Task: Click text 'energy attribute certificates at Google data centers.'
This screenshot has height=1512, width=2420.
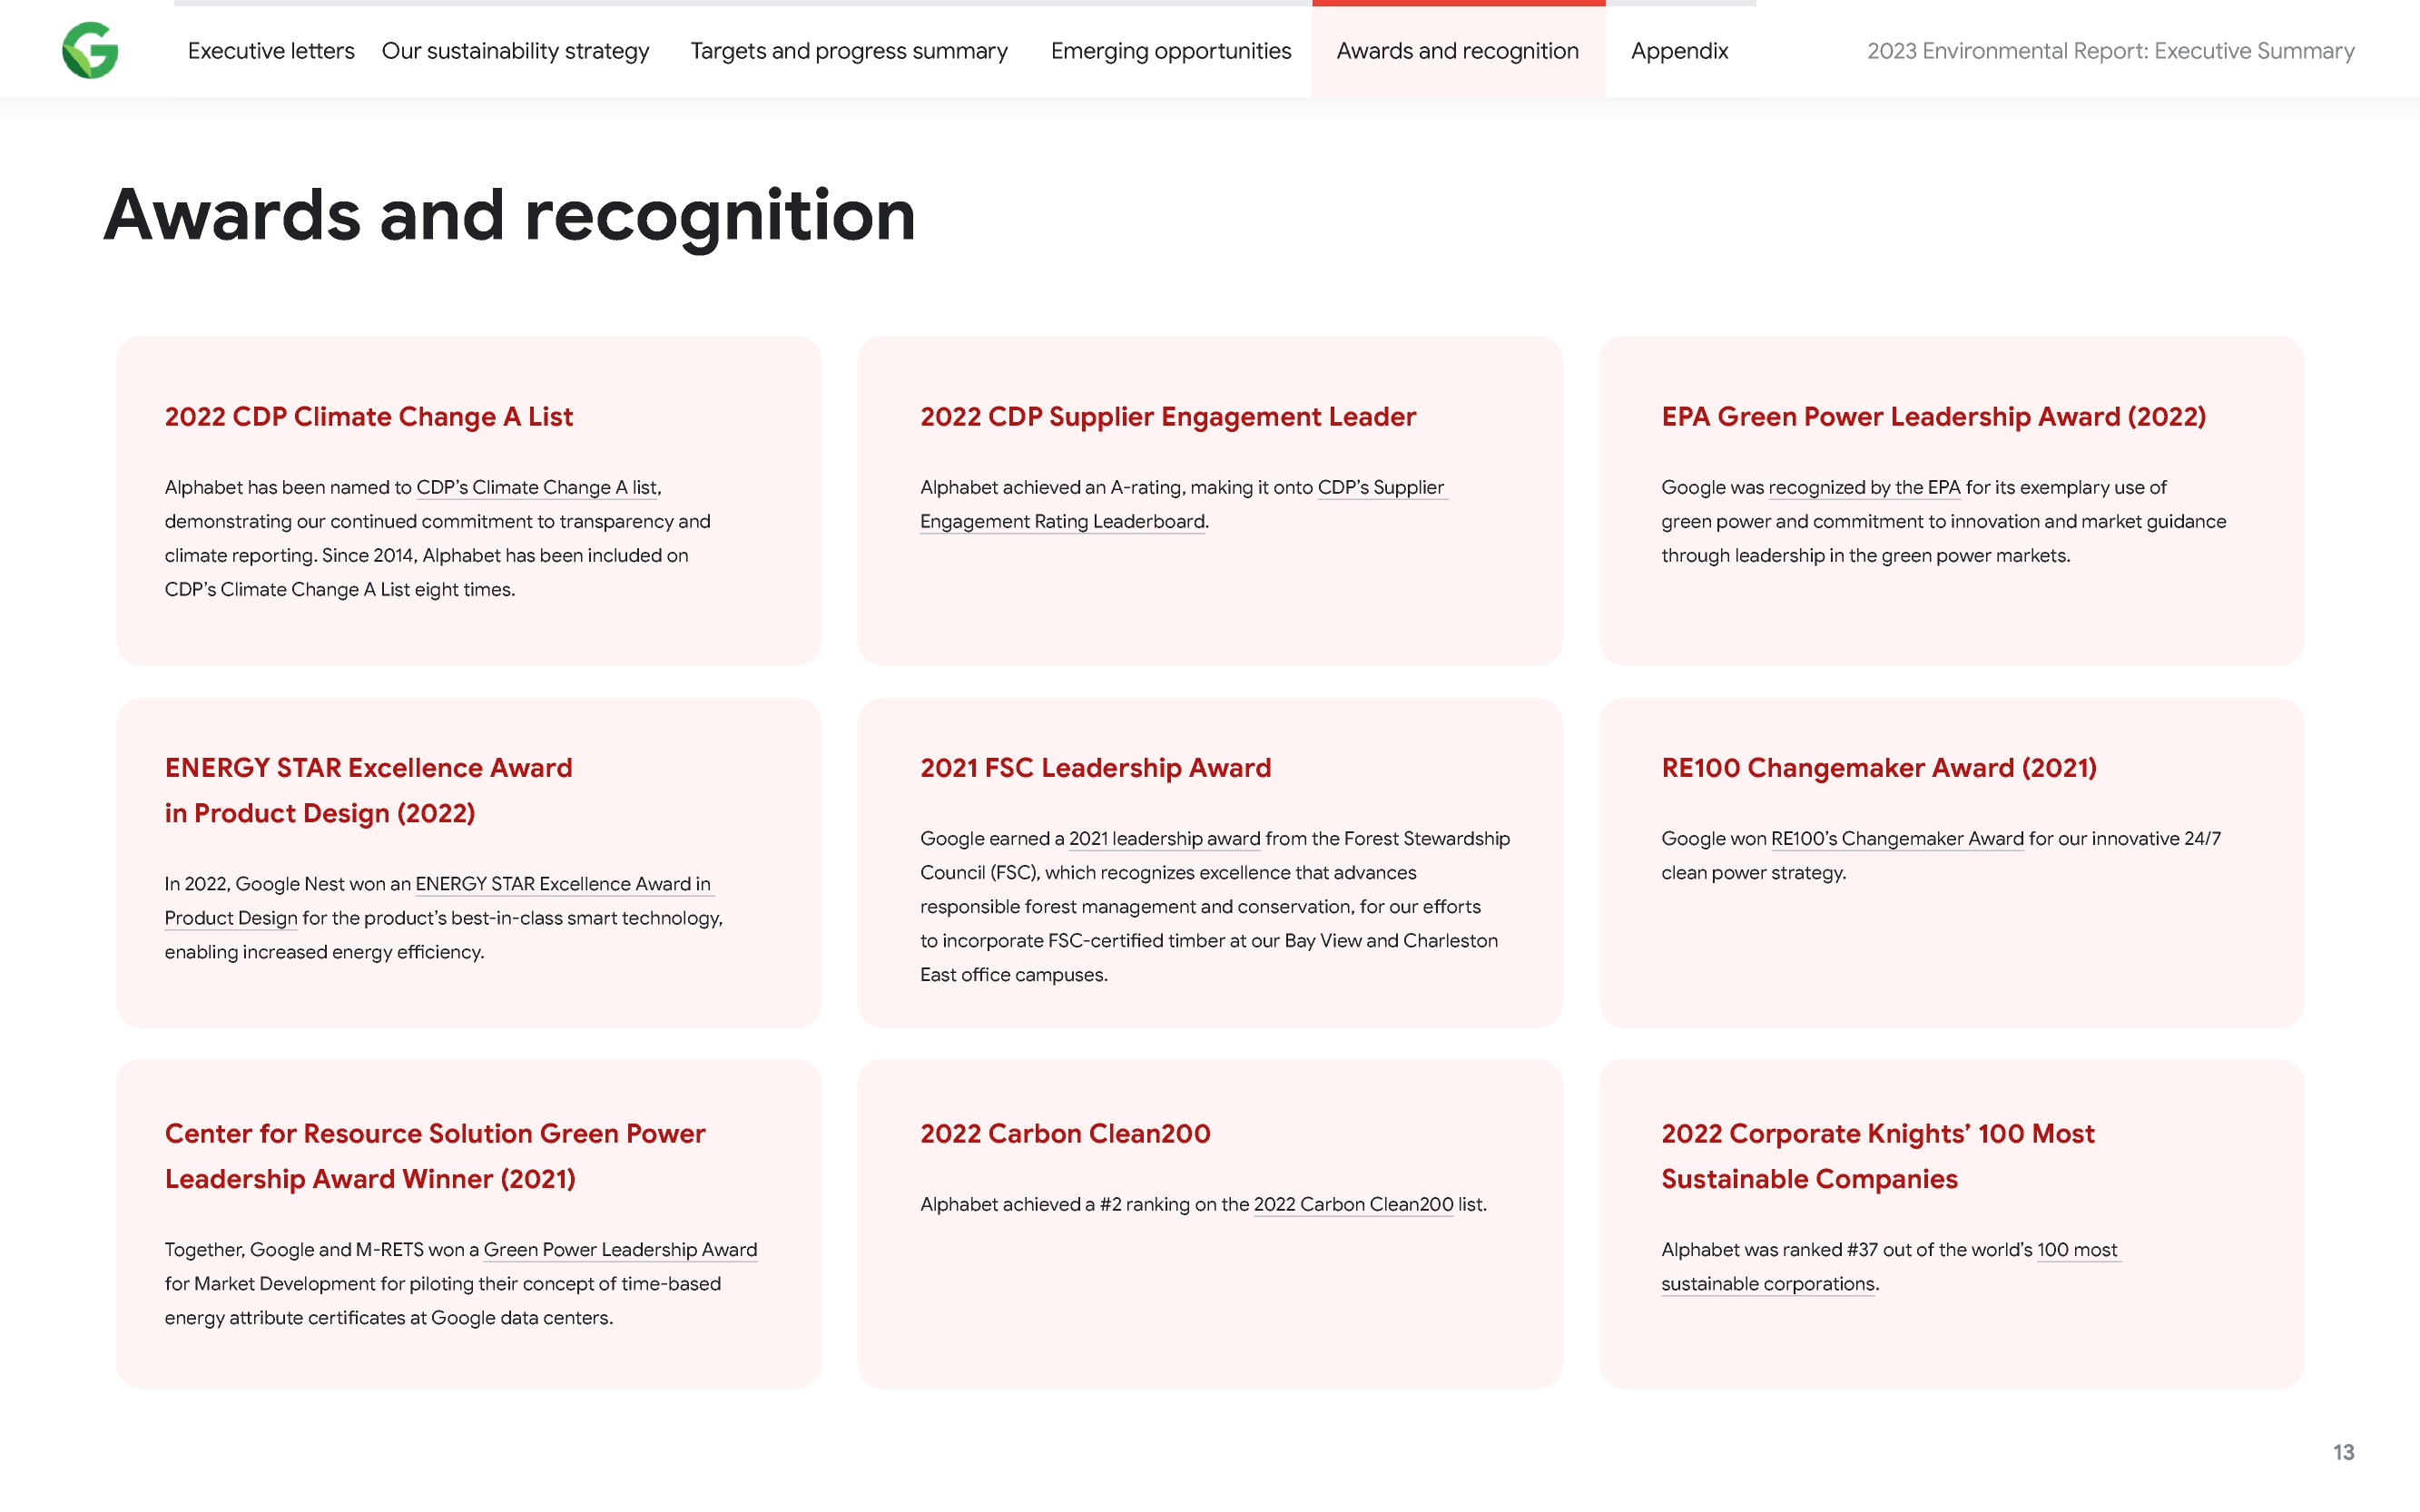Action: tap(389, 1318)
